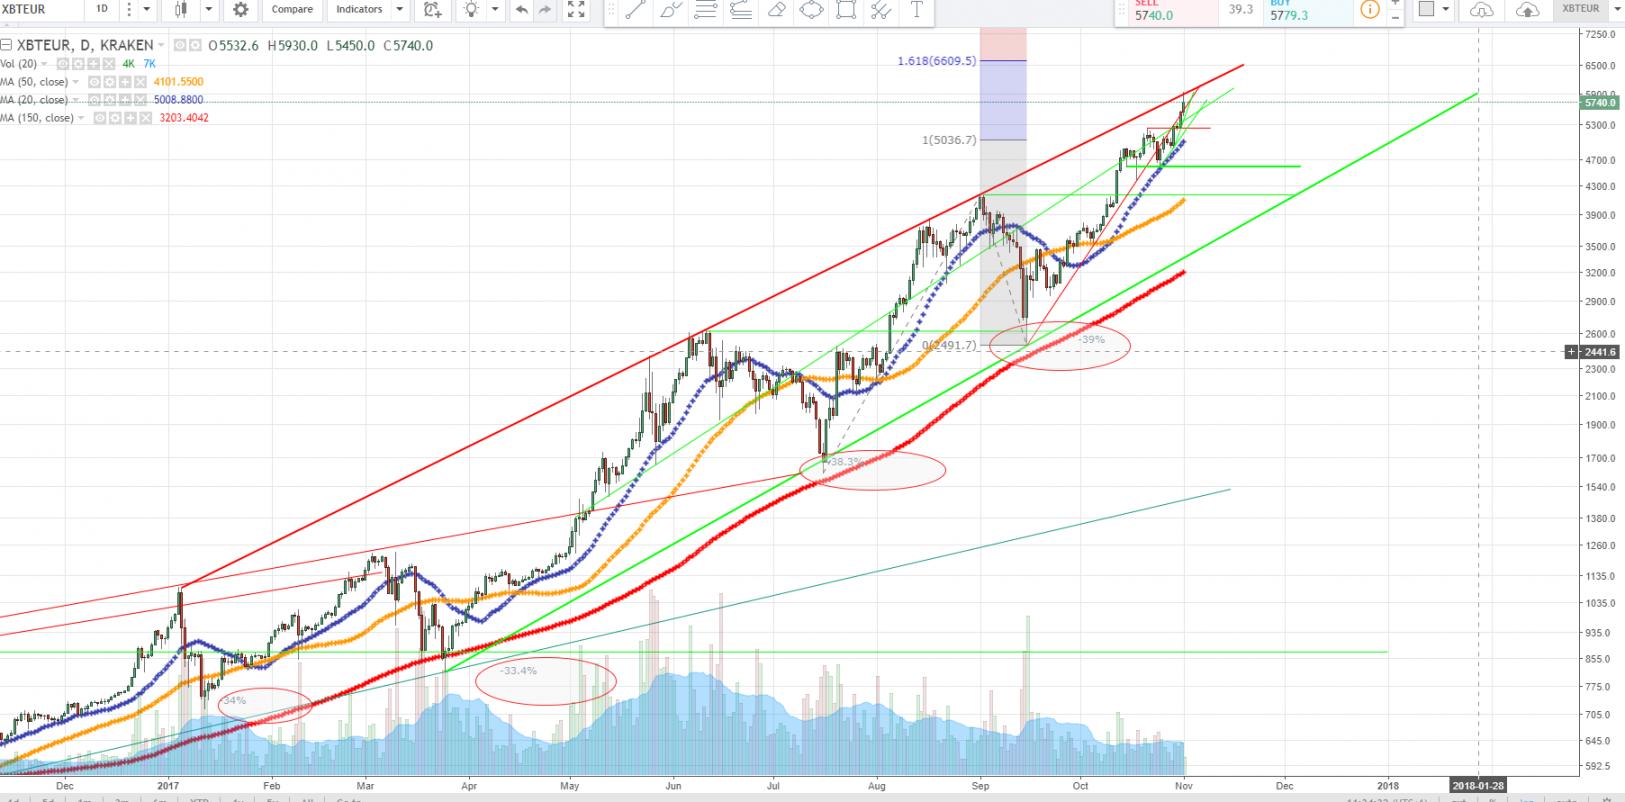Open settings for Vol (20) indicator

[x=78, y=63]
